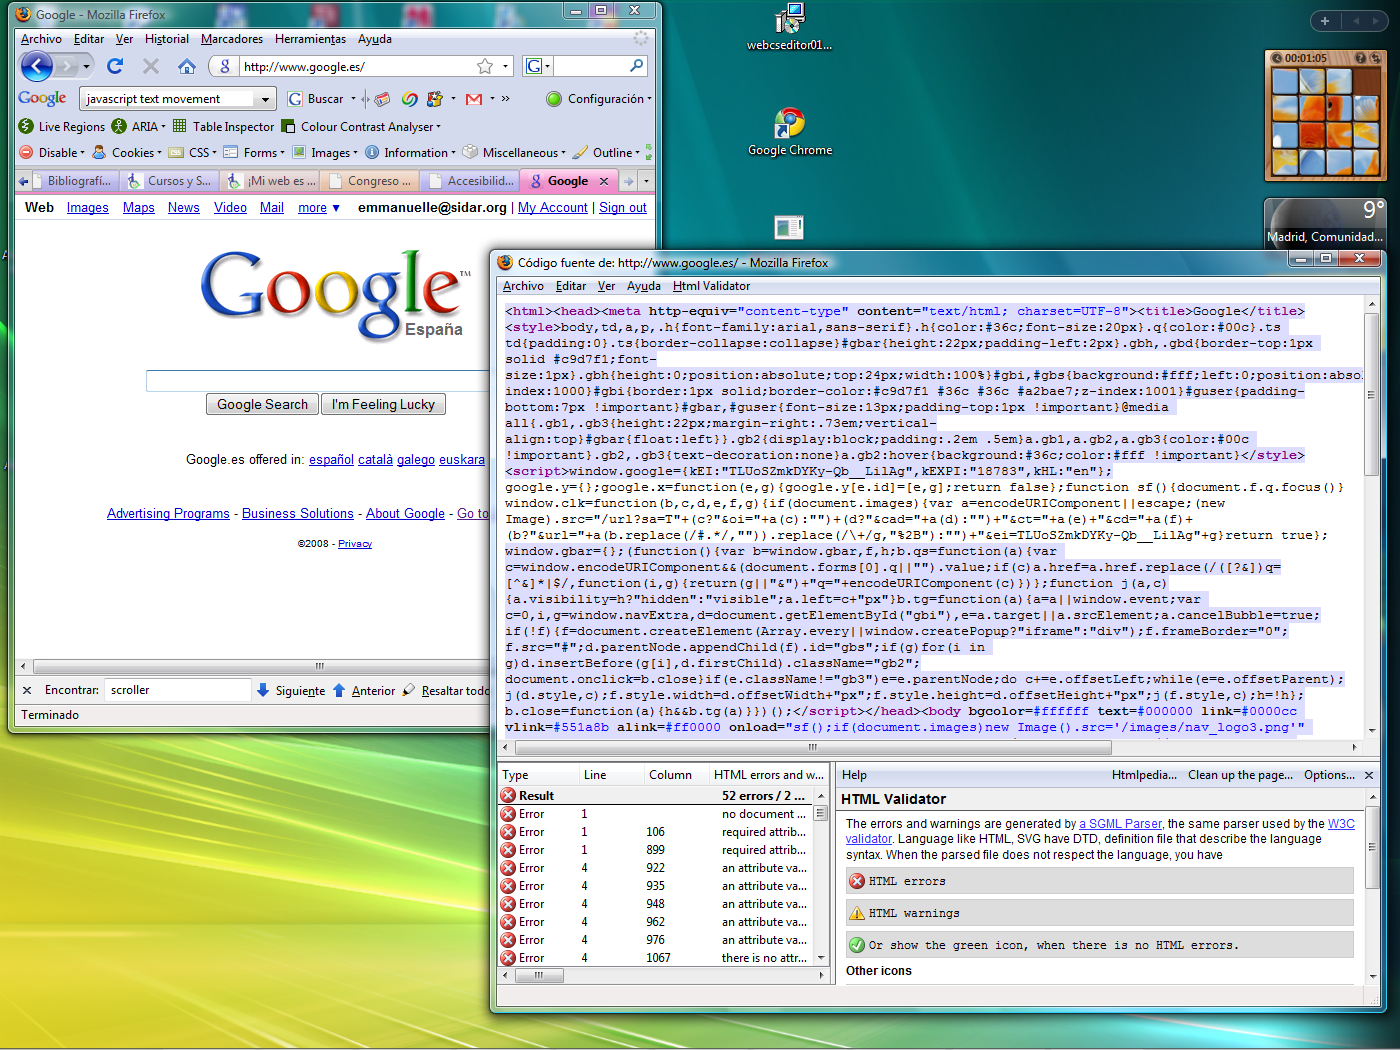Click the Table Inspector grid icon
The image size is (1400, 1050).
180,126
